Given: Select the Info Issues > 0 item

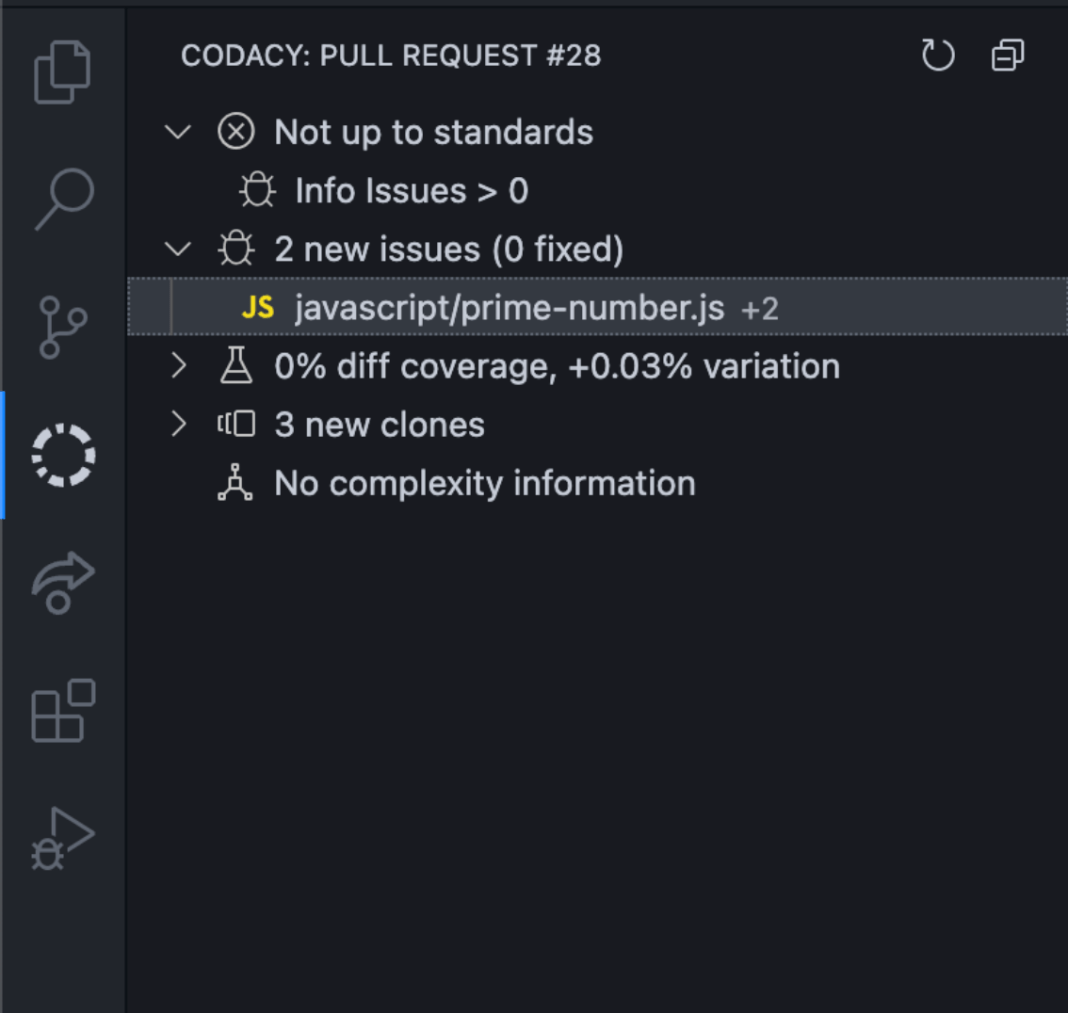Looking at the screenshot, I should coord(411,191).
